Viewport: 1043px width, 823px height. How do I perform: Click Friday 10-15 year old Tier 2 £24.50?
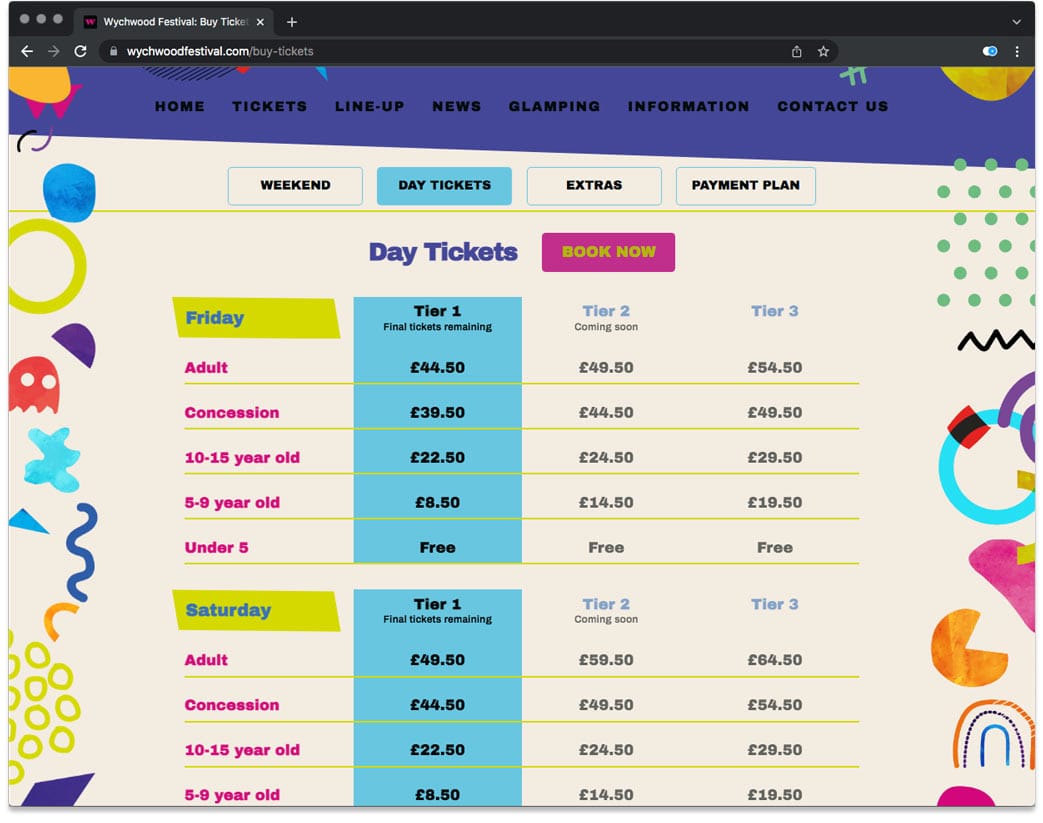606,458
